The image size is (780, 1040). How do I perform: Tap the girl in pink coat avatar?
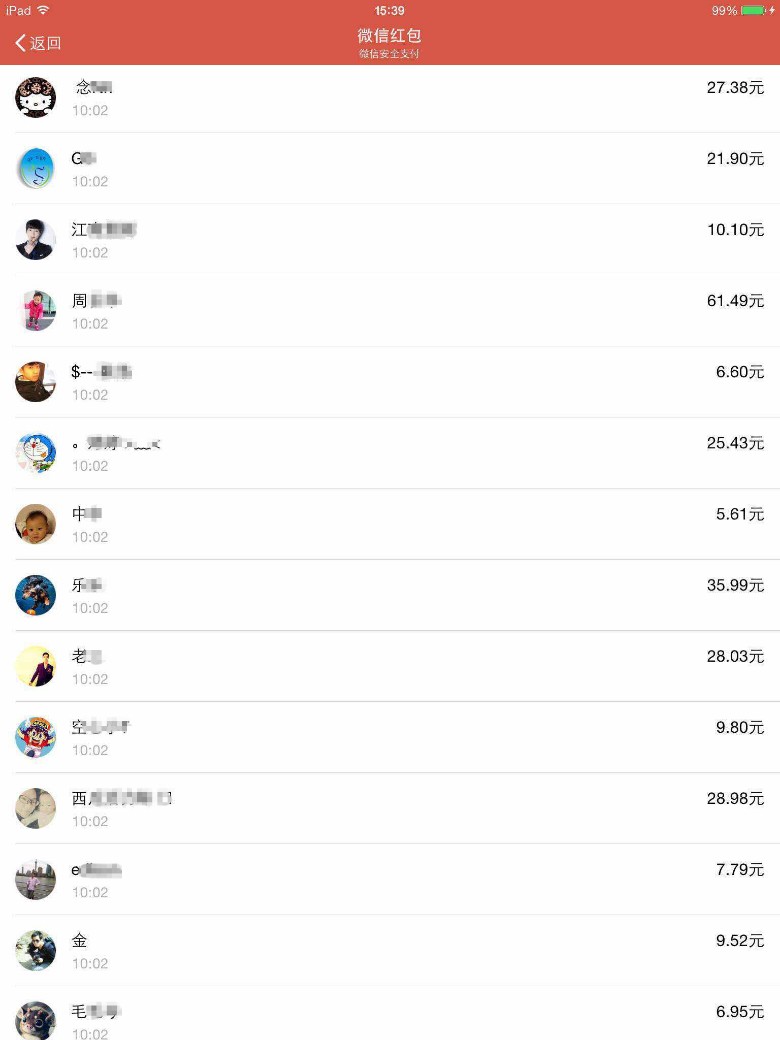(x=35, y=310)
